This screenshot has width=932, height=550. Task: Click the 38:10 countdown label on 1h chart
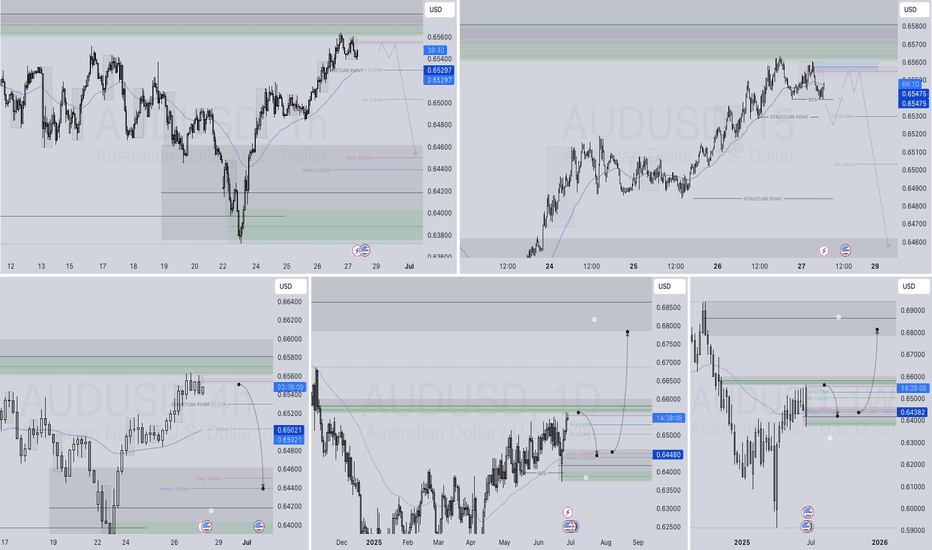click(x=435, y=51)
